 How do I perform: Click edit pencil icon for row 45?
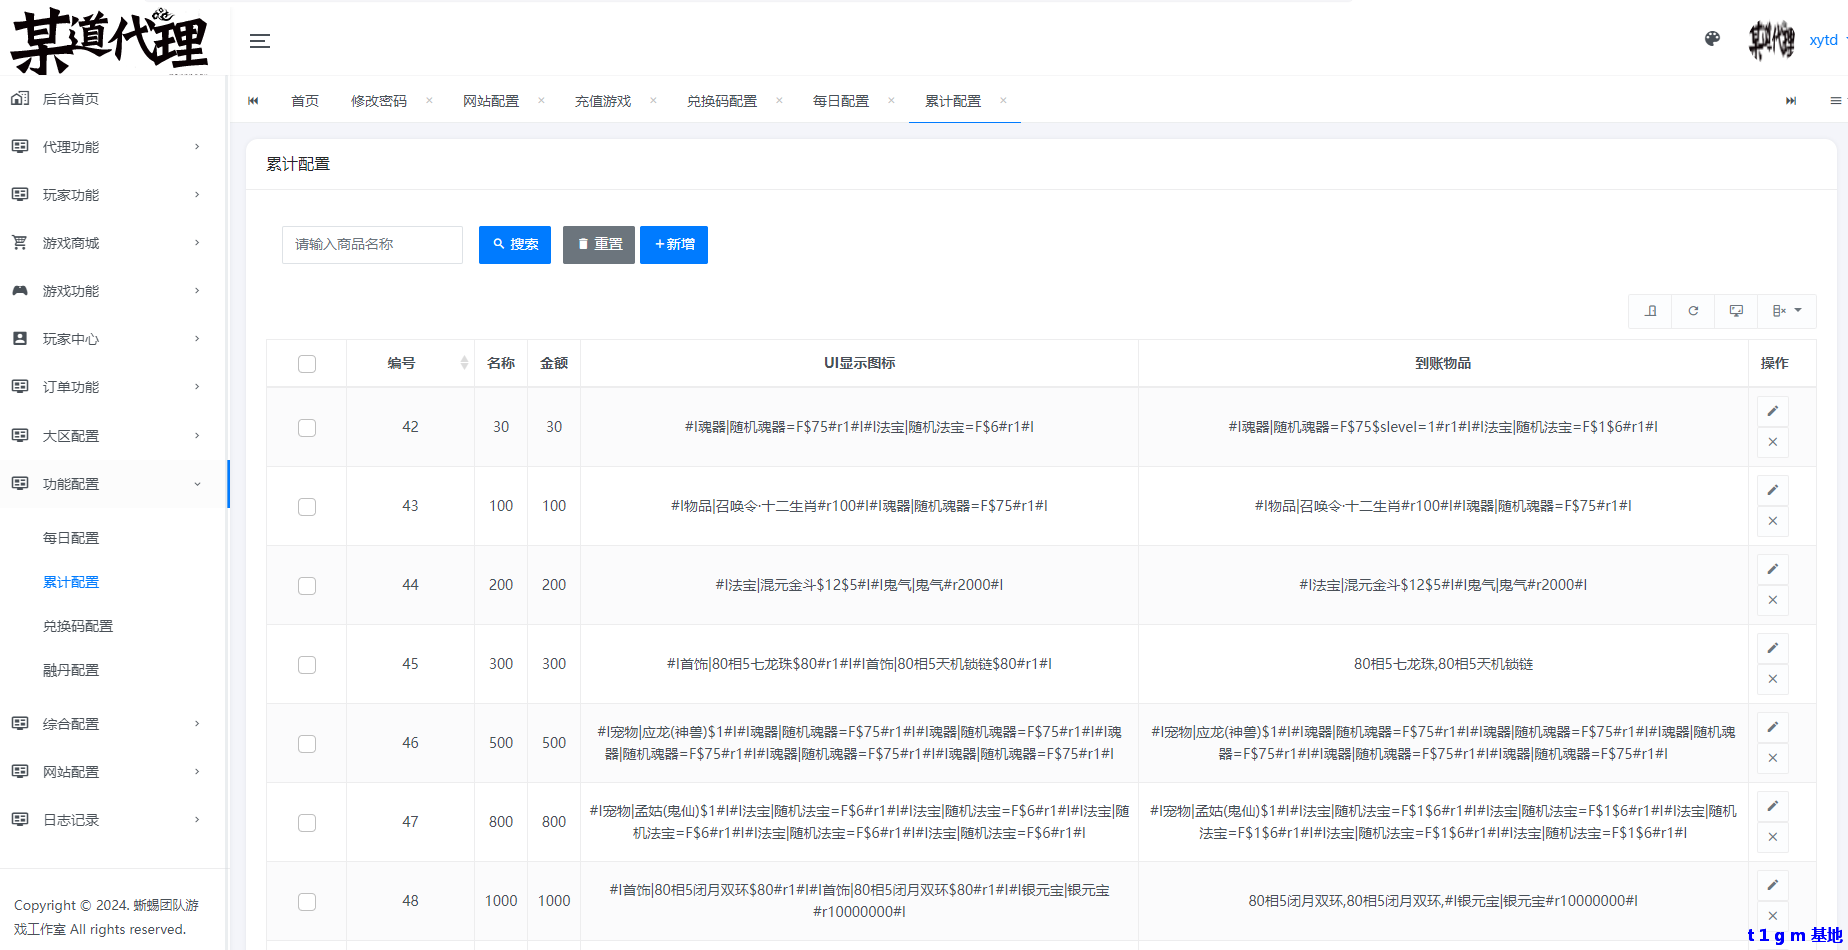tap(1772, 648)
